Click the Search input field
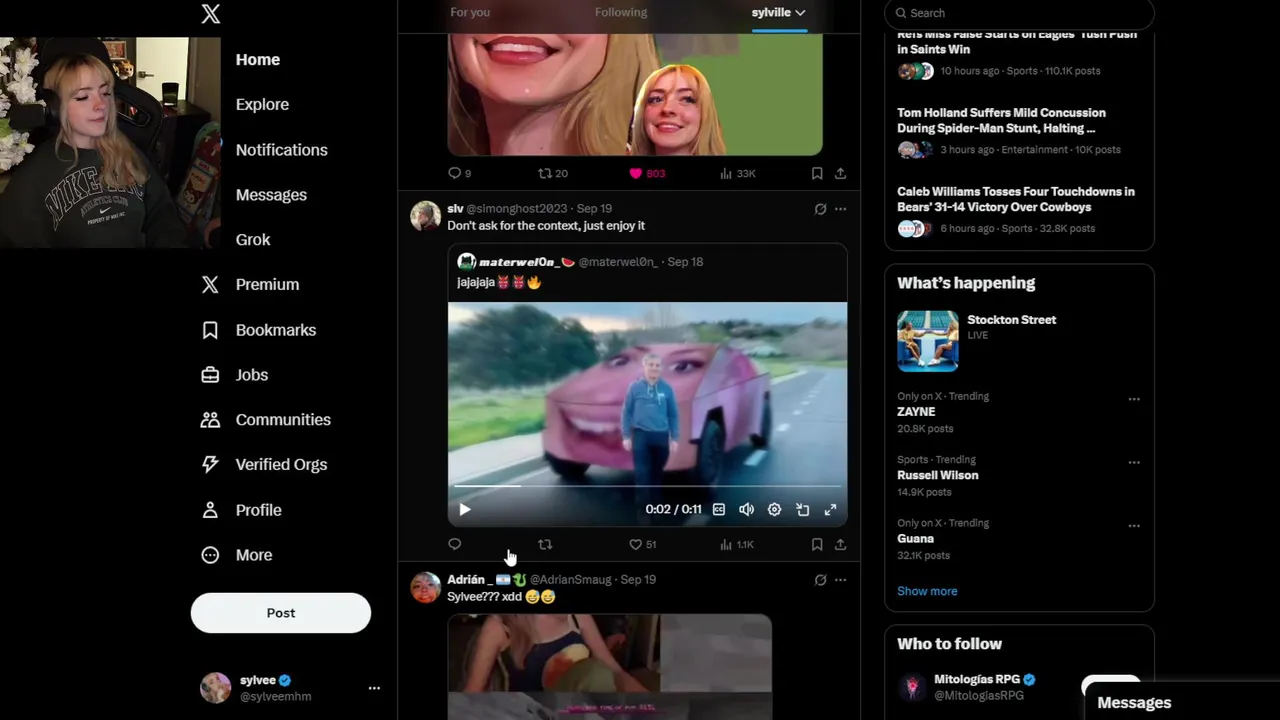The height and width of the screenshot is (720, 1280). tap(1019, 13)
